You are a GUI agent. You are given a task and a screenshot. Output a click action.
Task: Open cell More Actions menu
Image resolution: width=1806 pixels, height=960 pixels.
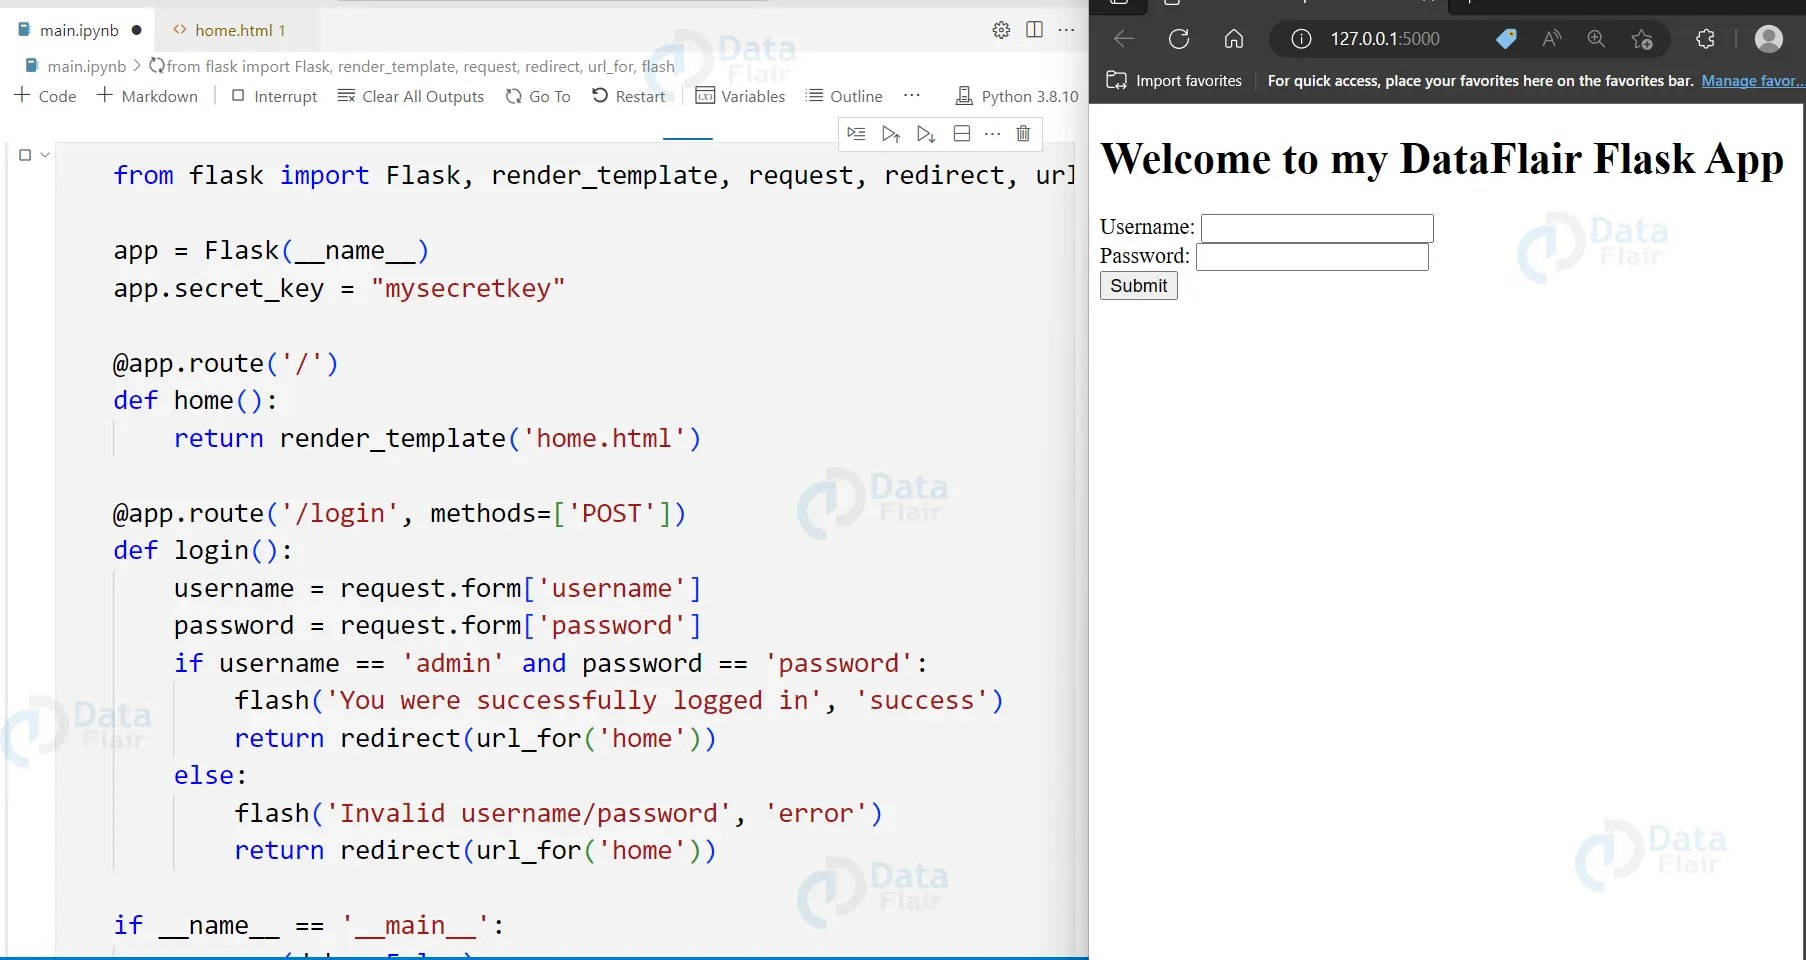tap(992, 134)
